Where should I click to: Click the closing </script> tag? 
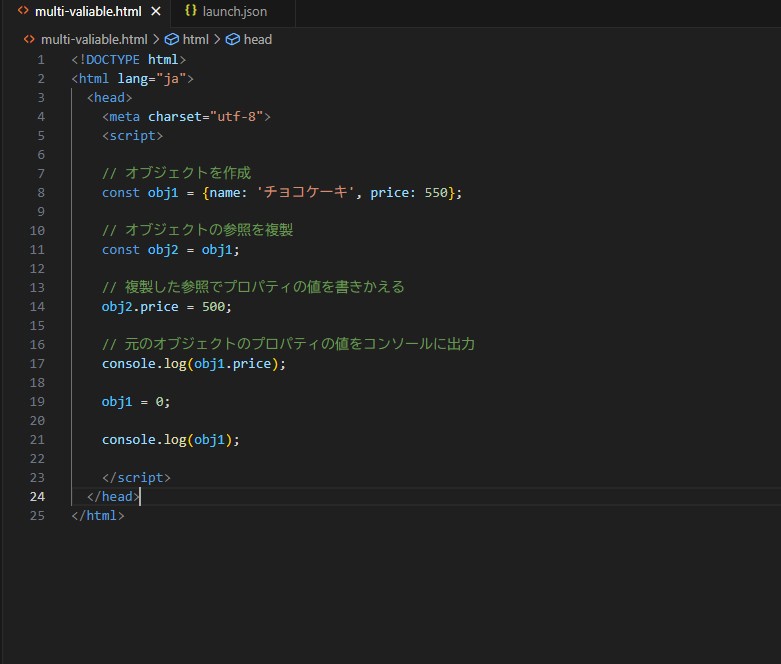click(x=136, y=478)
